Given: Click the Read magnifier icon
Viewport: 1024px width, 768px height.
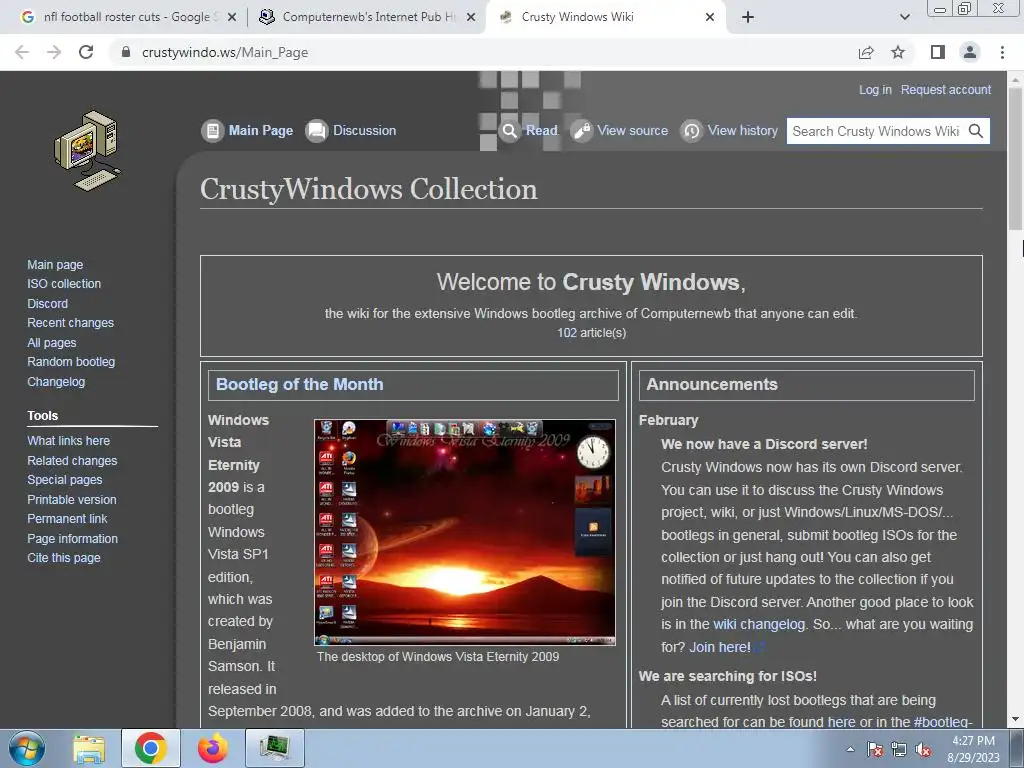Looking at the screenshot, I should pos(509,131).
